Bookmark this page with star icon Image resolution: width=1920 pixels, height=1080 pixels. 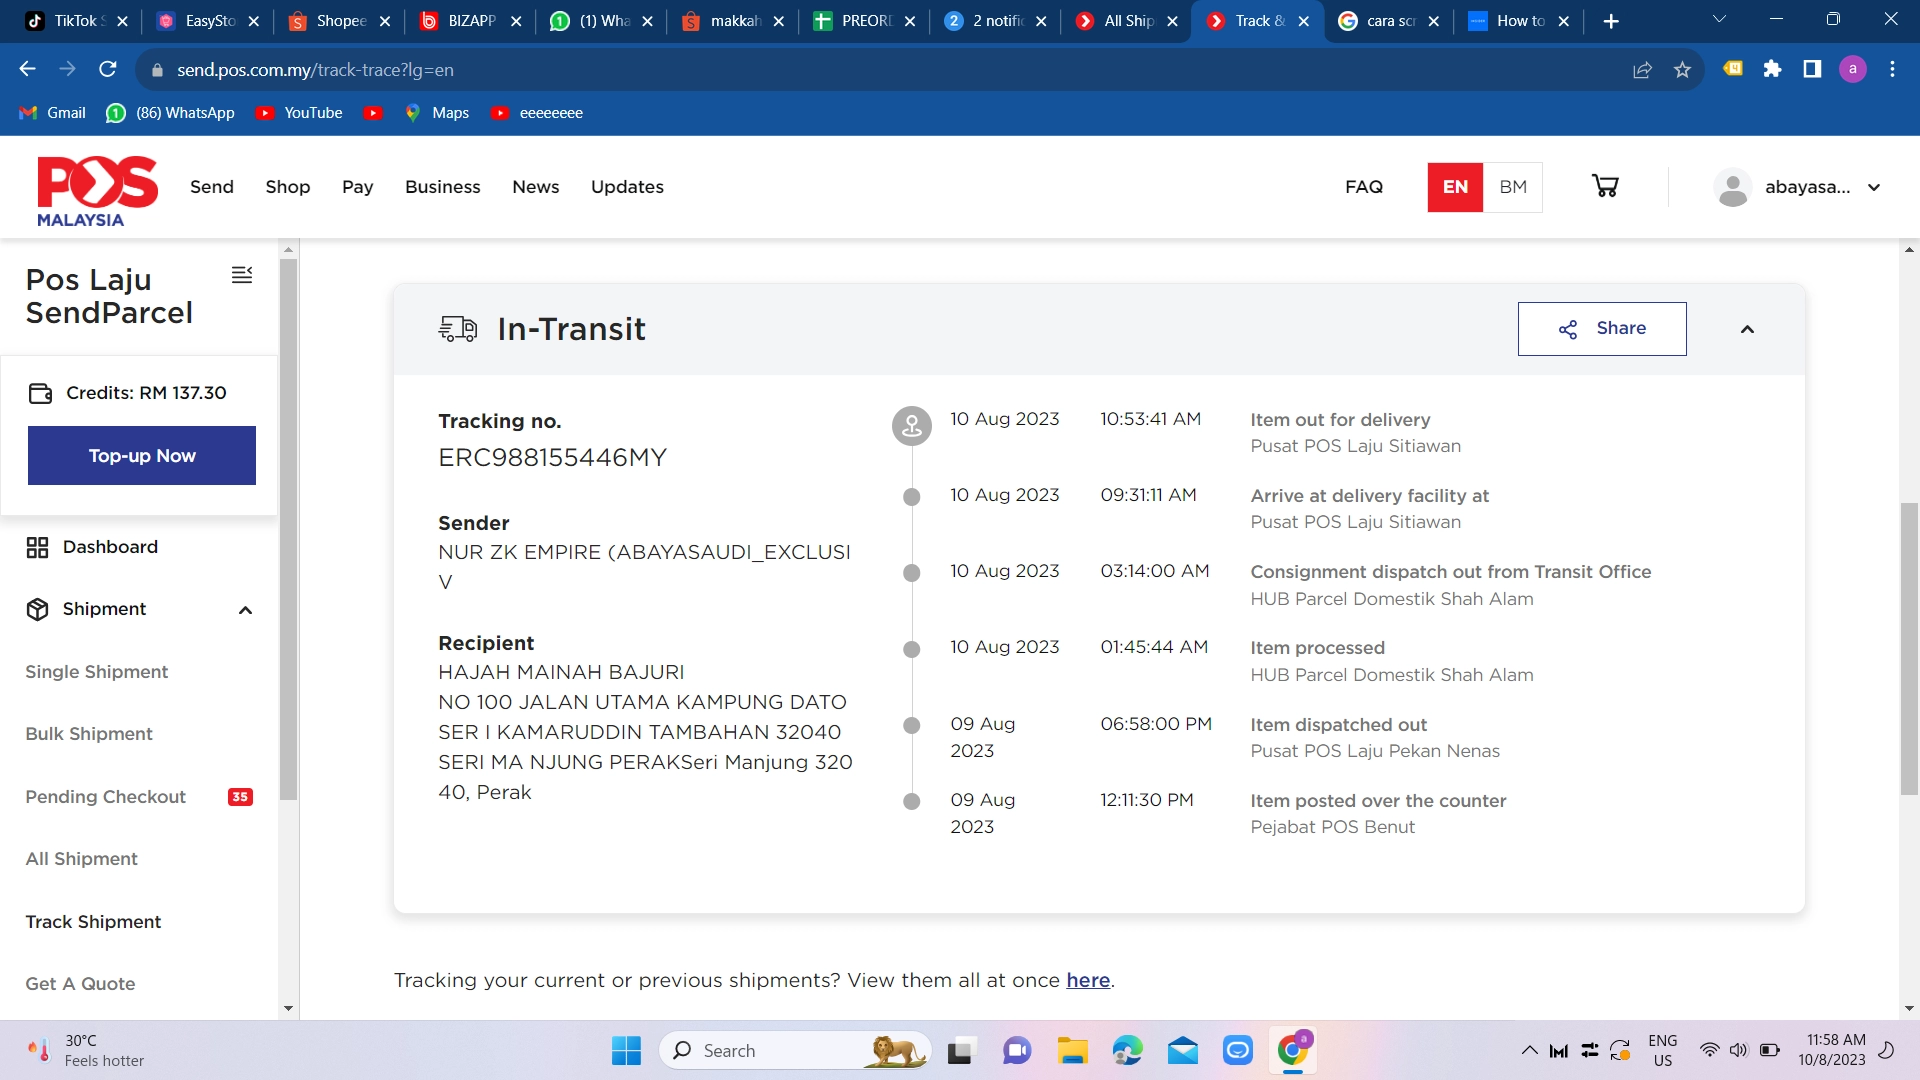point(1682,70)
